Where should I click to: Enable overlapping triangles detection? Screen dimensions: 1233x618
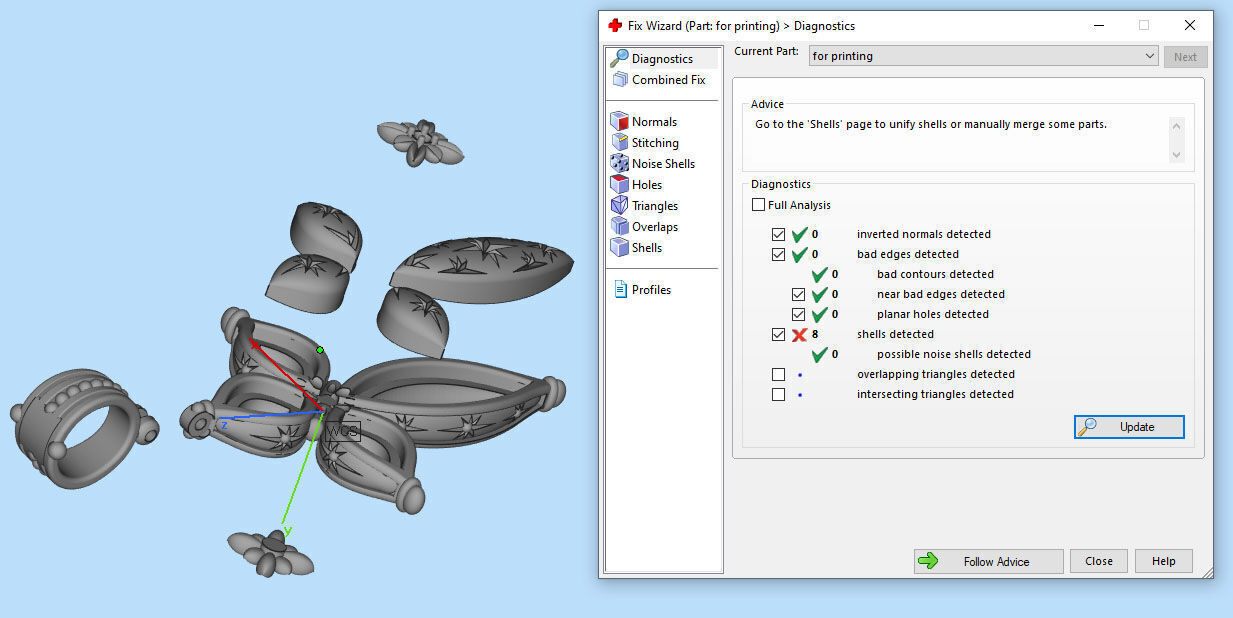click(x=779, y=374)
